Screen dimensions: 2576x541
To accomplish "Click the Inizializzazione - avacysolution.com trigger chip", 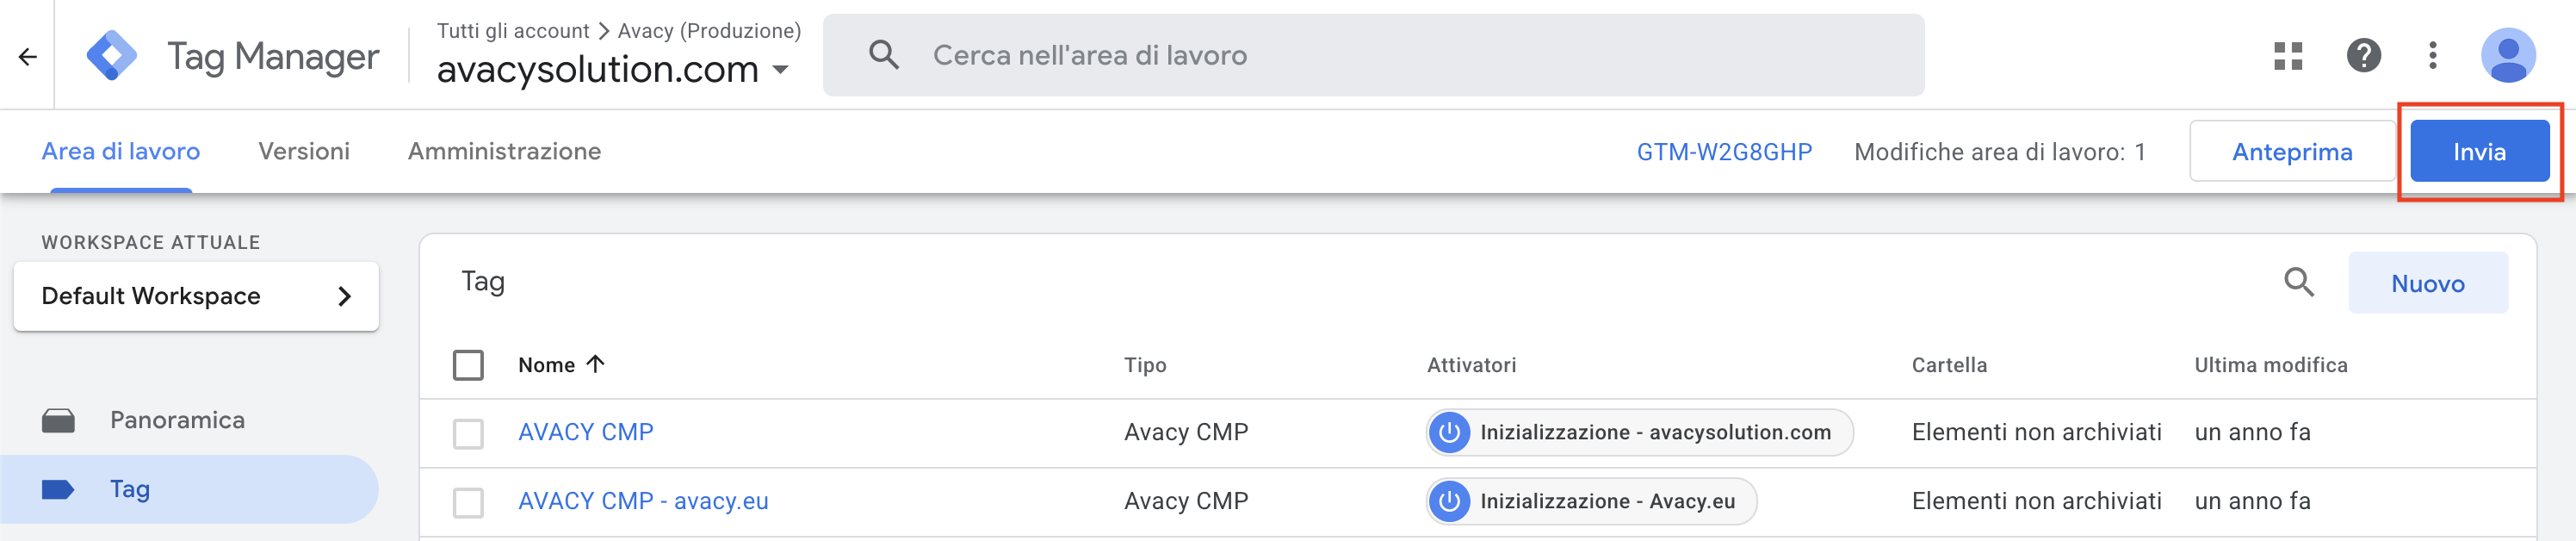I will [x=1639, y=432].
